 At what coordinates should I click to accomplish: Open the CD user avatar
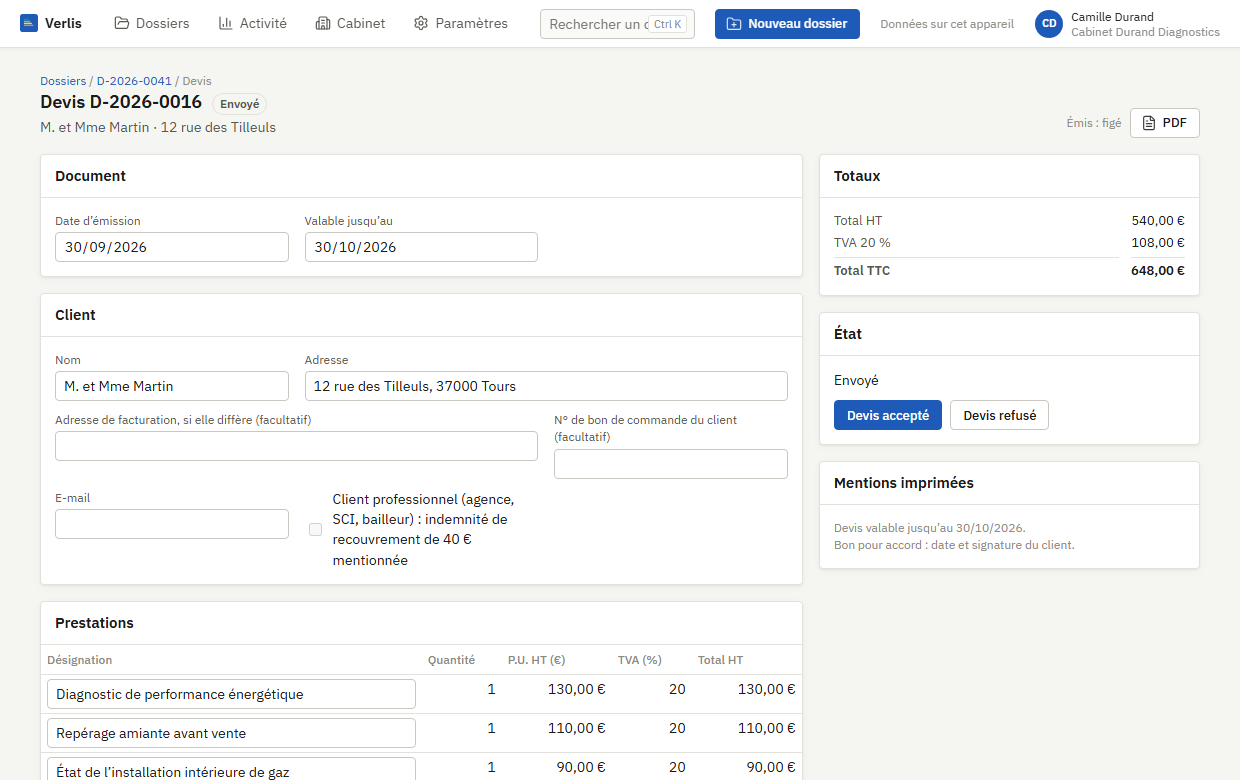point(1049,24)
